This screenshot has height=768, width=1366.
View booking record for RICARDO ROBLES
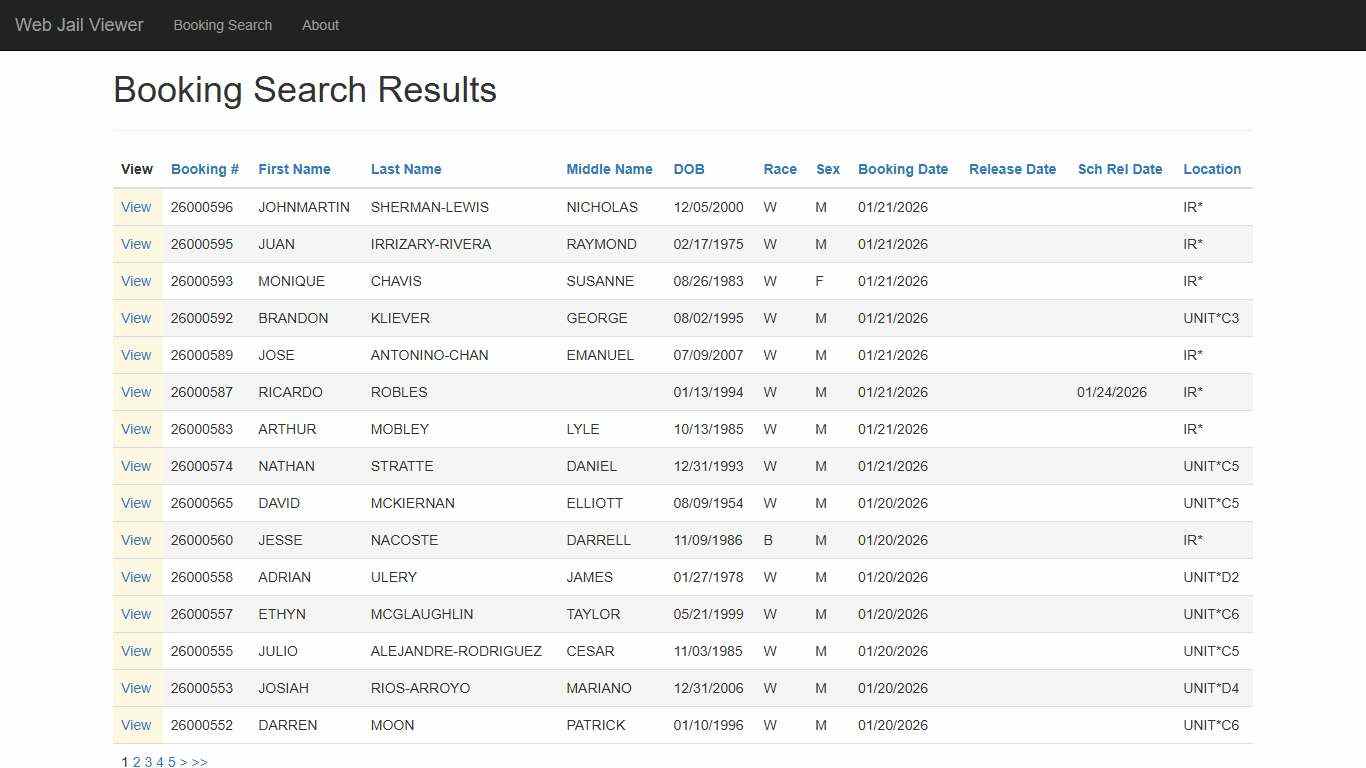click(x=136, y=392)
